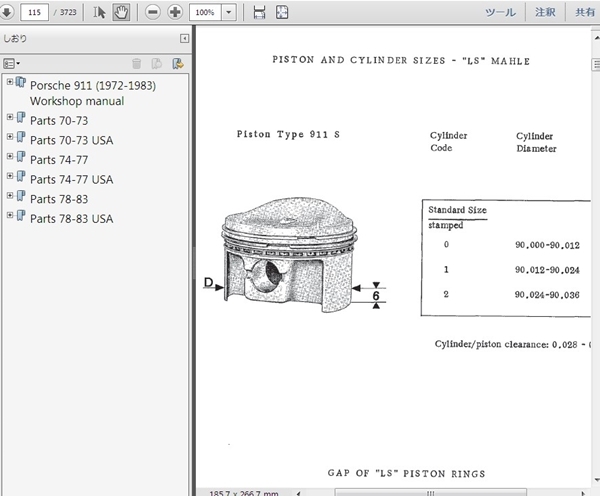Jump to Parts 78-83 USA bookmark

pos(72,219)
